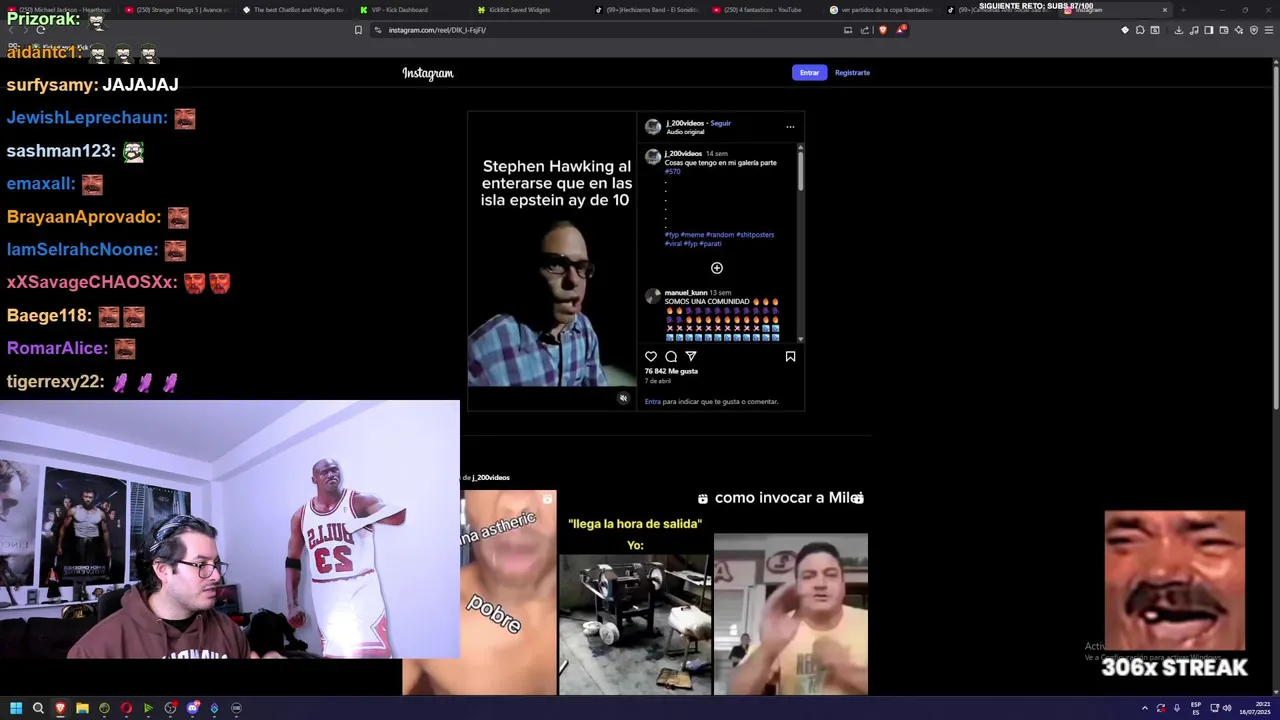This screenshot has width=1280, height=720.
Task: Open the volume control in system tray
Action: click(1227, 708)
